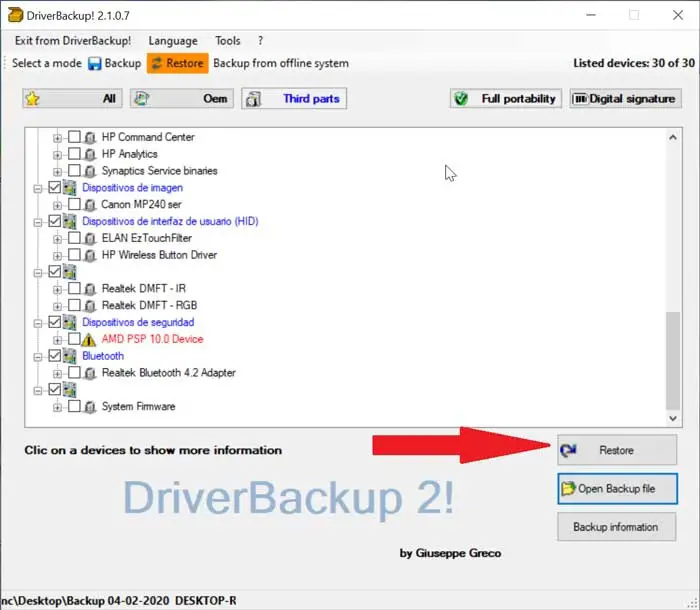Click the category icon of Dispositivos de interfaz de usuario
Image resolution: width=700 pixels, height=610 pixels.
click(70, 221)
